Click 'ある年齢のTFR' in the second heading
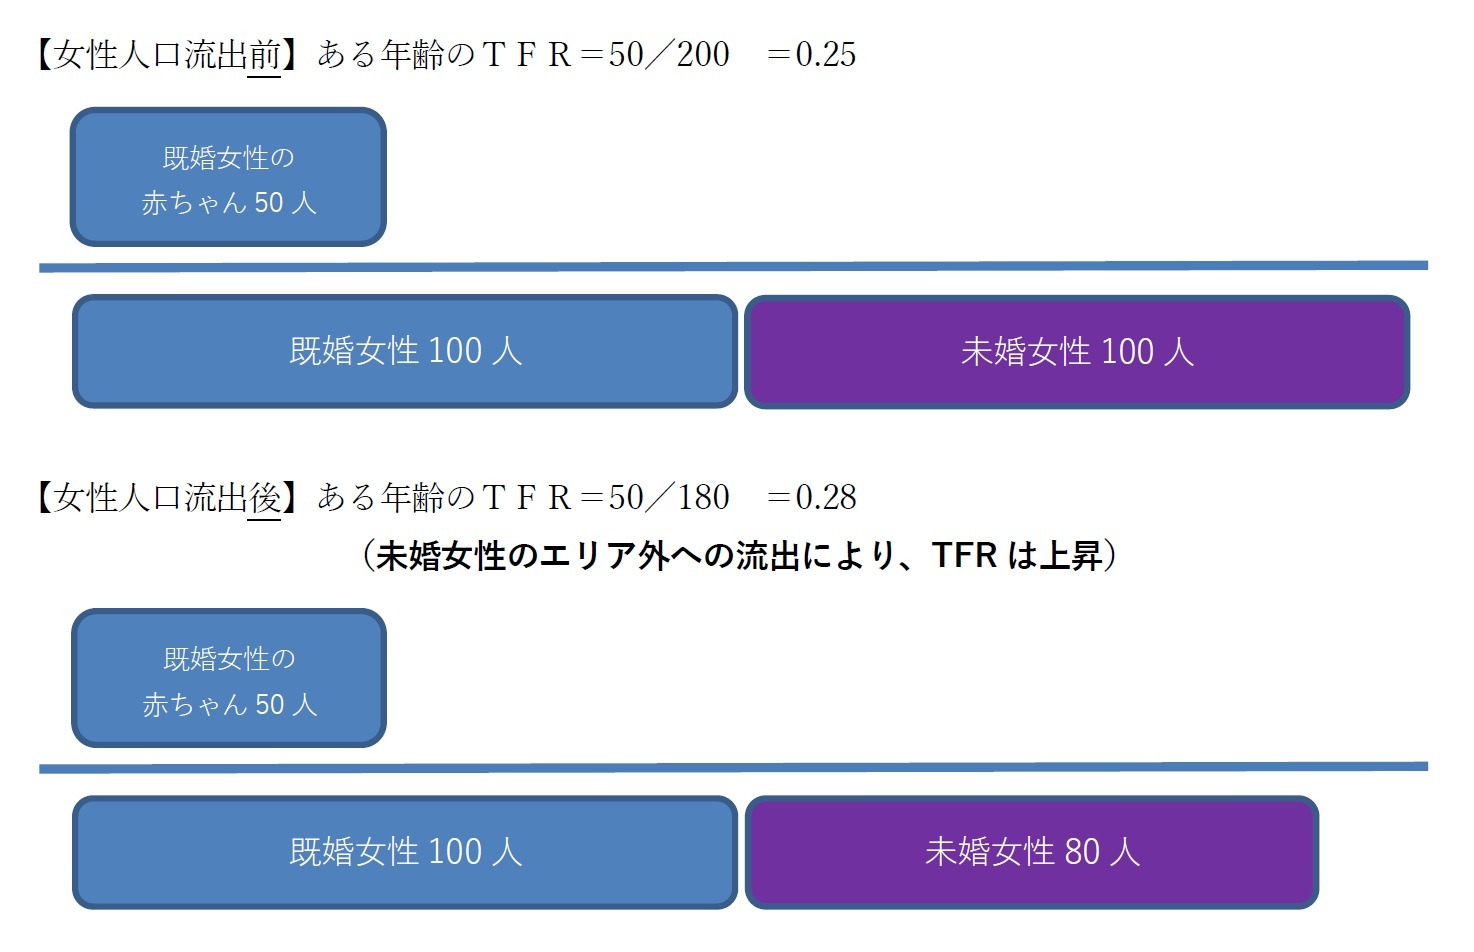This screenshot has width=1474, height=952. coord(445,497)
